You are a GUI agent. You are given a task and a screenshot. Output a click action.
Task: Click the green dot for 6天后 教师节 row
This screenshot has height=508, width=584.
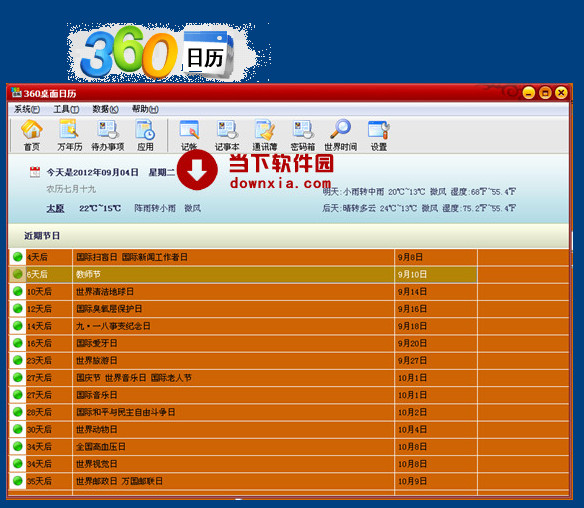point(18,274)
